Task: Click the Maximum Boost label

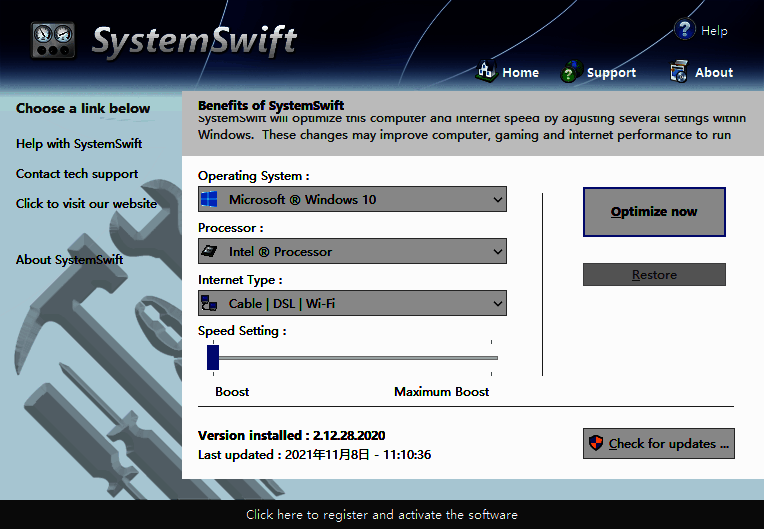Action: 441,392
